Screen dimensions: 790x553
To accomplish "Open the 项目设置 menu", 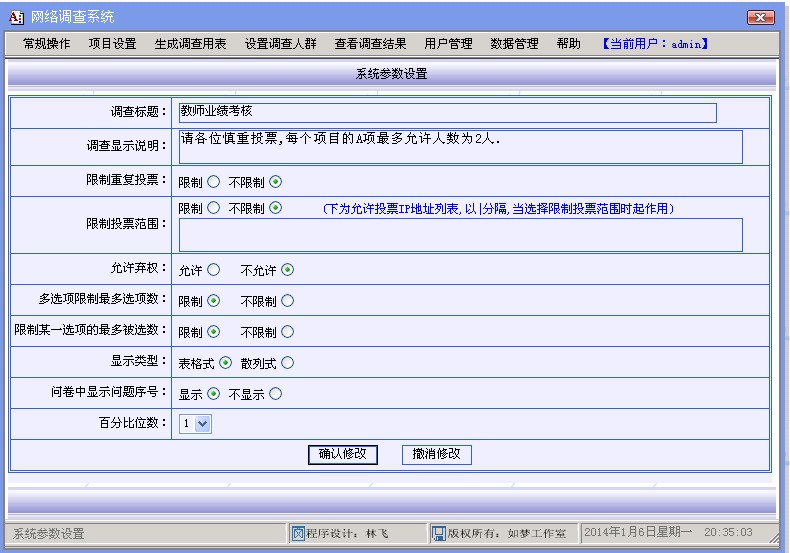I will 112,44.
